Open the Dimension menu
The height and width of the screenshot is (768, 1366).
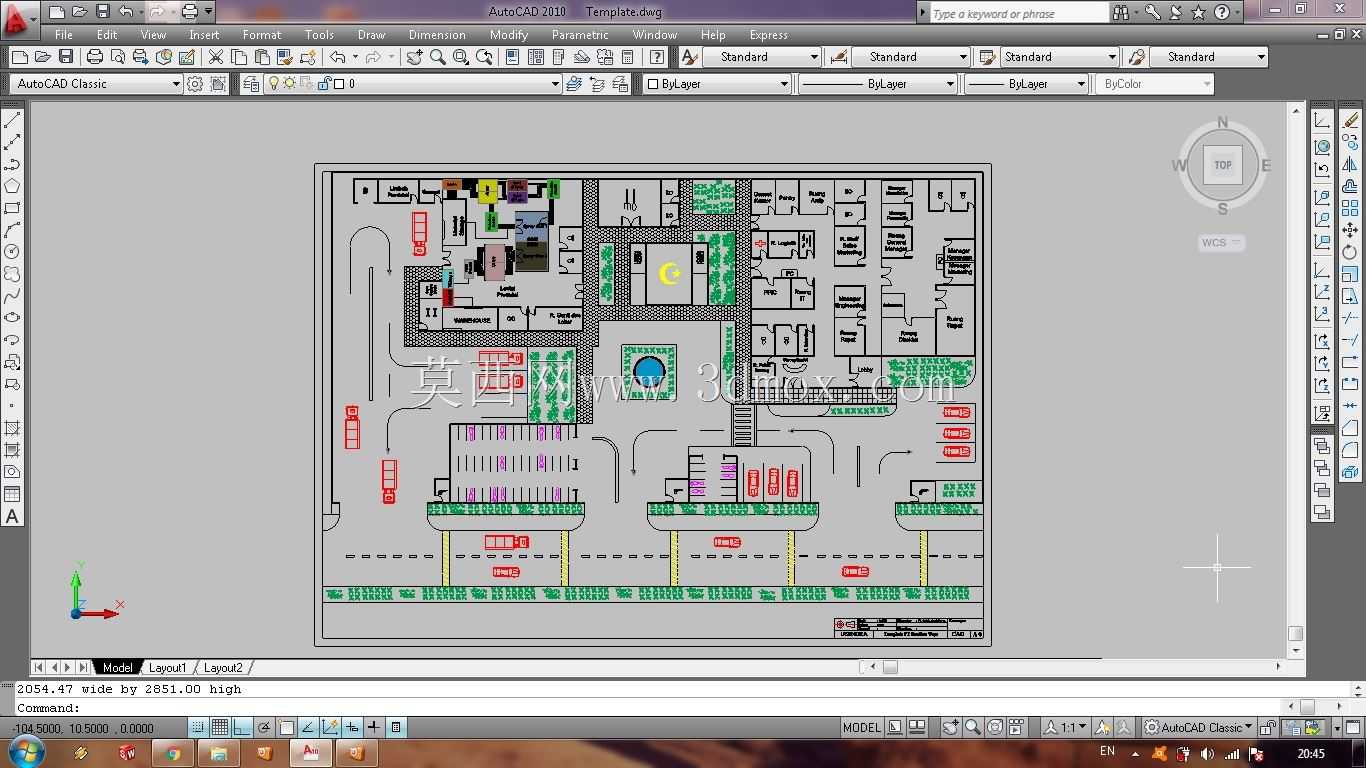[437, 34]
